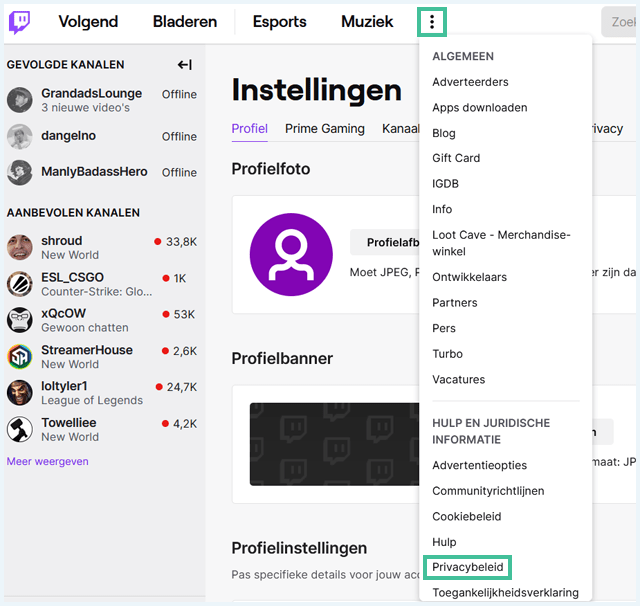Select Adverteerders in the menu
Viewport: 640px width, 606px height.
(x=470, y=82)
